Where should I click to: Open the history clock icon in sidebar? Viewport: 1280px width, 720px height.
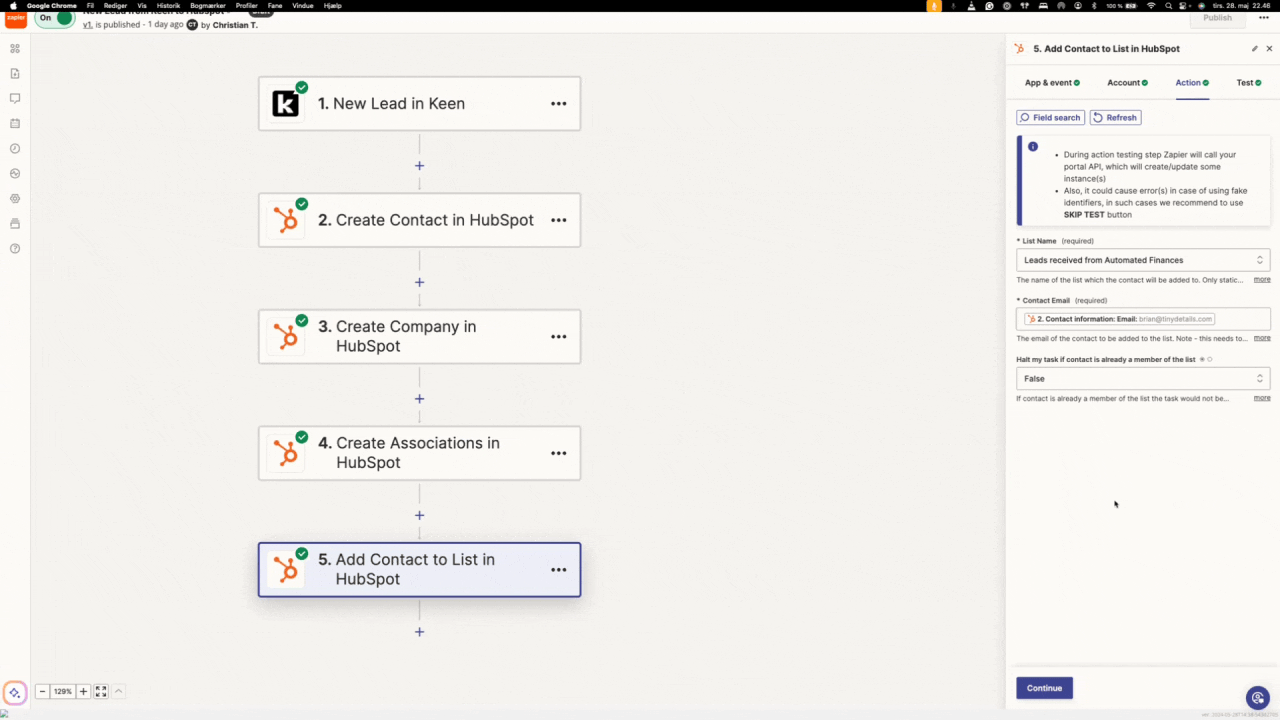(15, 148)
